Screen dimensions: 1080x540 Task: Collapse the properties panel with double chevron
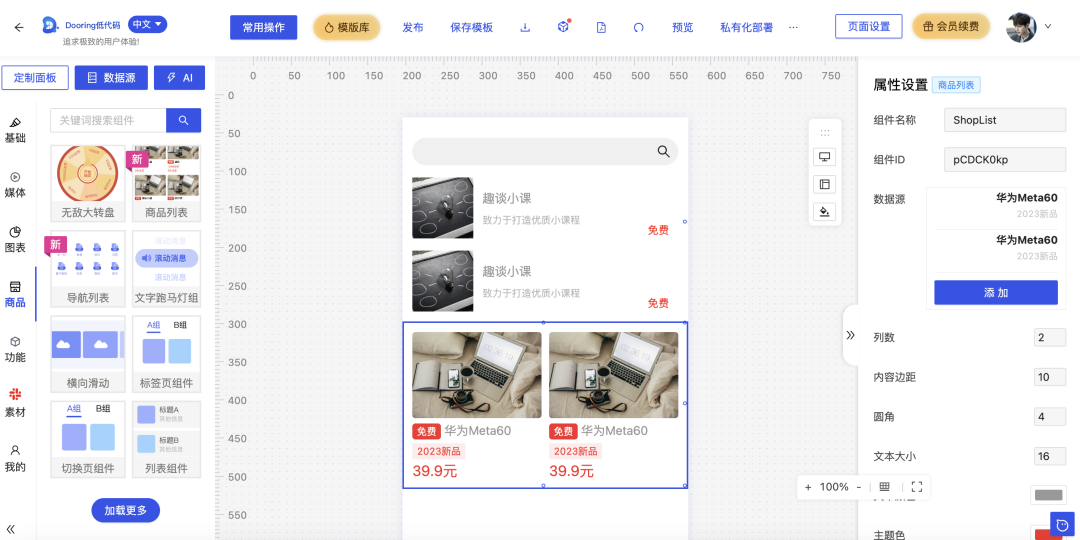pos(851,335)
